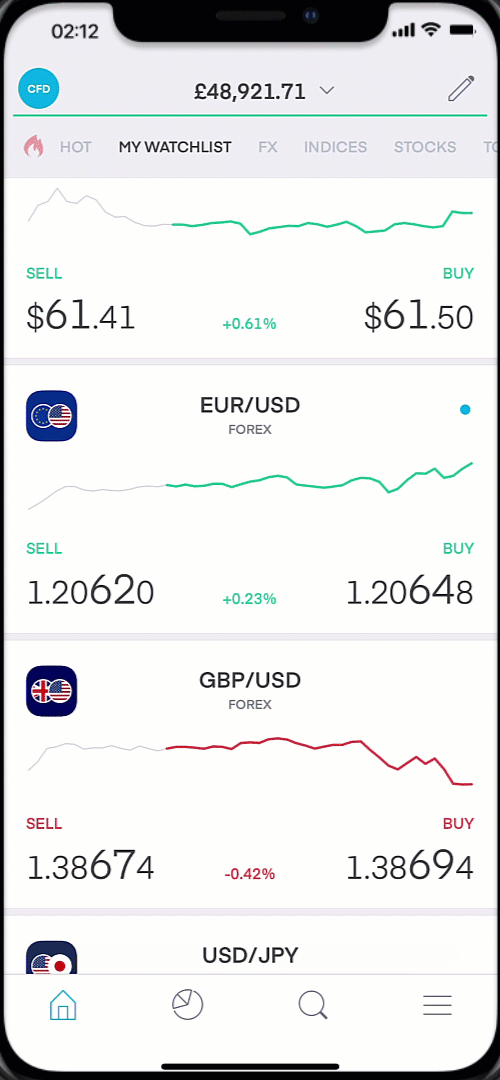Open the pencil edit watchlist icon
Image resolution: width=500 pixels, height=1080 pixels.
click(x=461, y=90)
